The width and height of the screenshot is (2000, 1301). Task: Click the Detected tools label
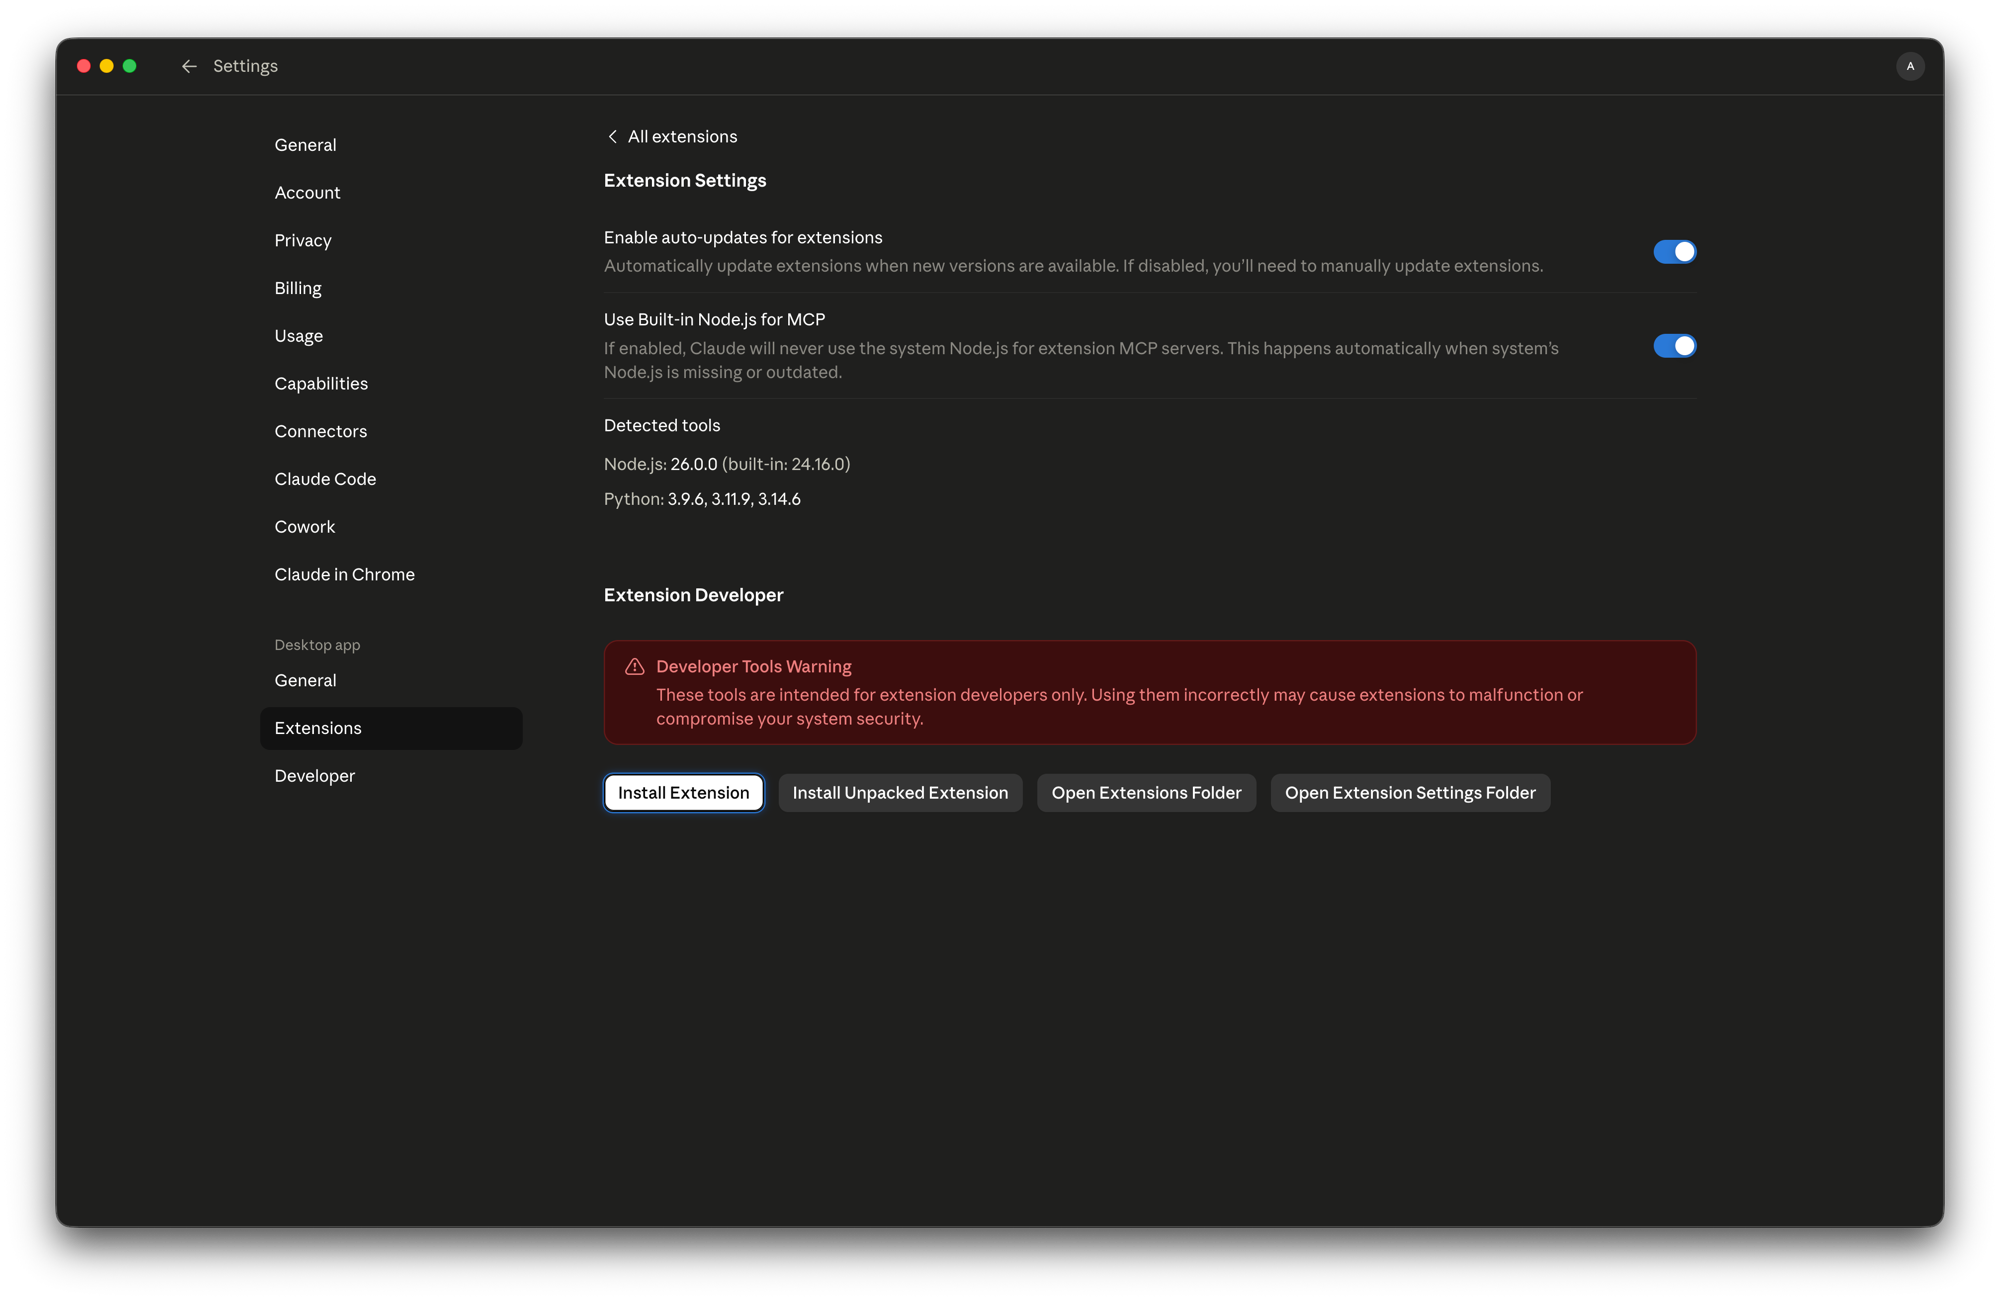(662, 426)
